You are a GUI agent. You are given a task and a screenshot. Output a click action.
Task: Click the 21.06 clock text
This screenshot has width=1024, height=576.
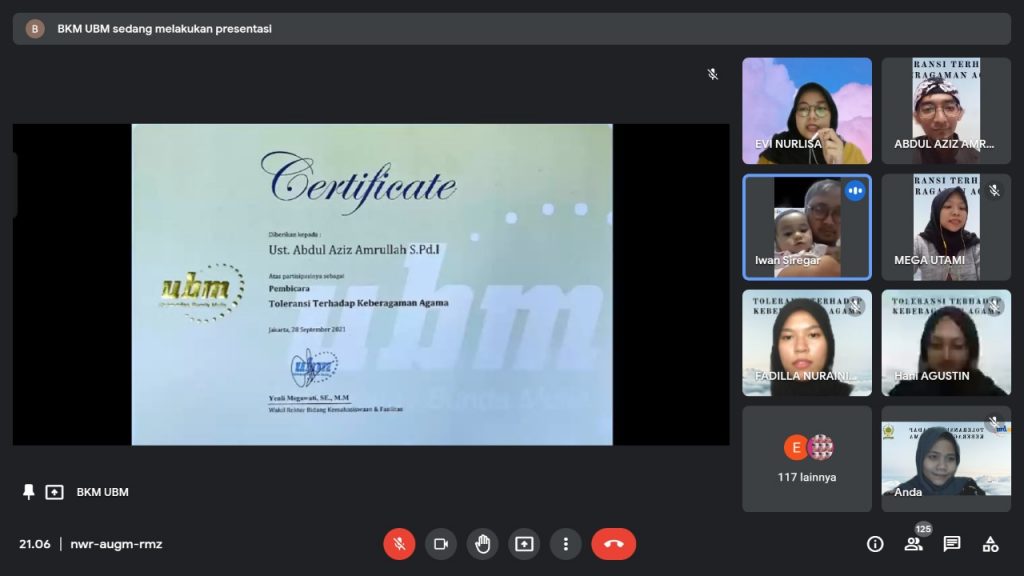point(35,544)
